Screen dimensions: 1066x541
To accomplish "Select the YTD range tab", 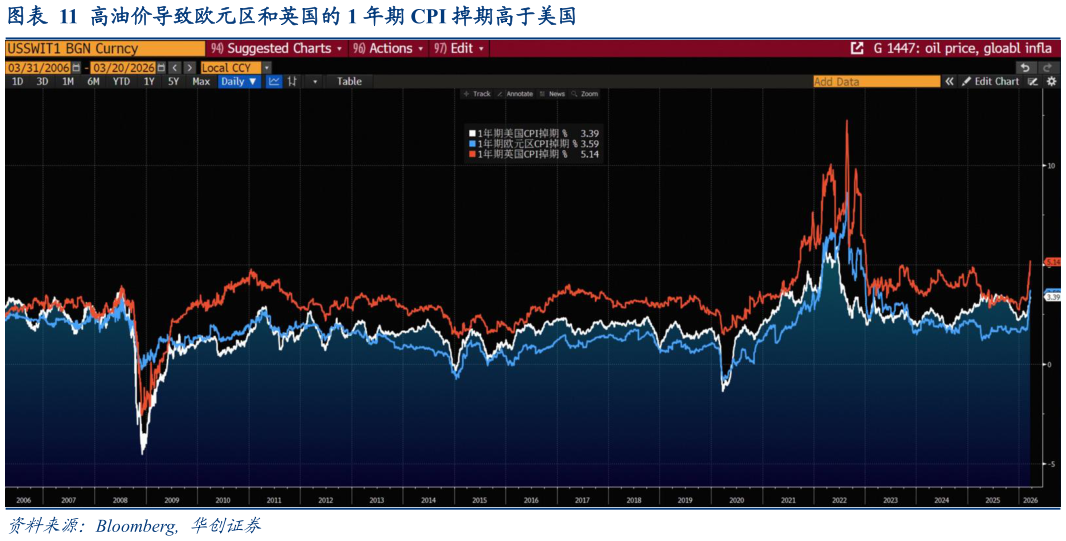I will [x=122, y=82].
